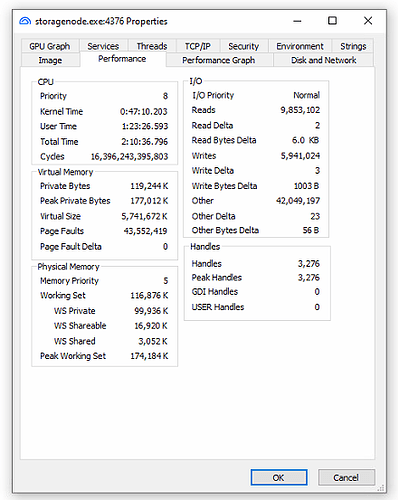Click Peak Private Bytes value 177,012 K
398x500 pixels.
149,201
